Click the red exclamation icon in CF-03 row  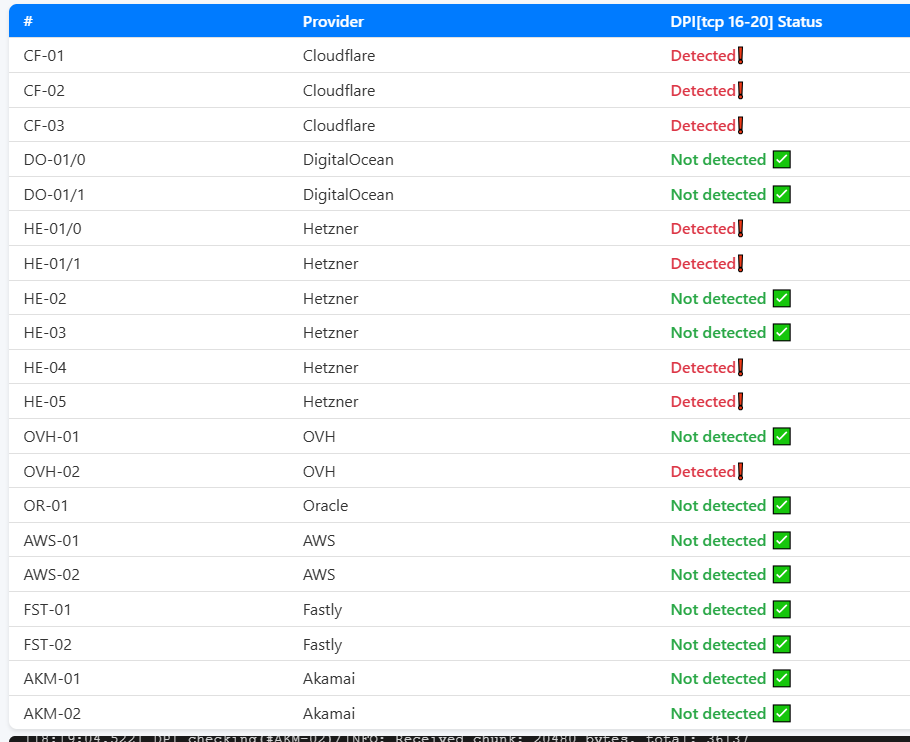[x=741, y=125]
